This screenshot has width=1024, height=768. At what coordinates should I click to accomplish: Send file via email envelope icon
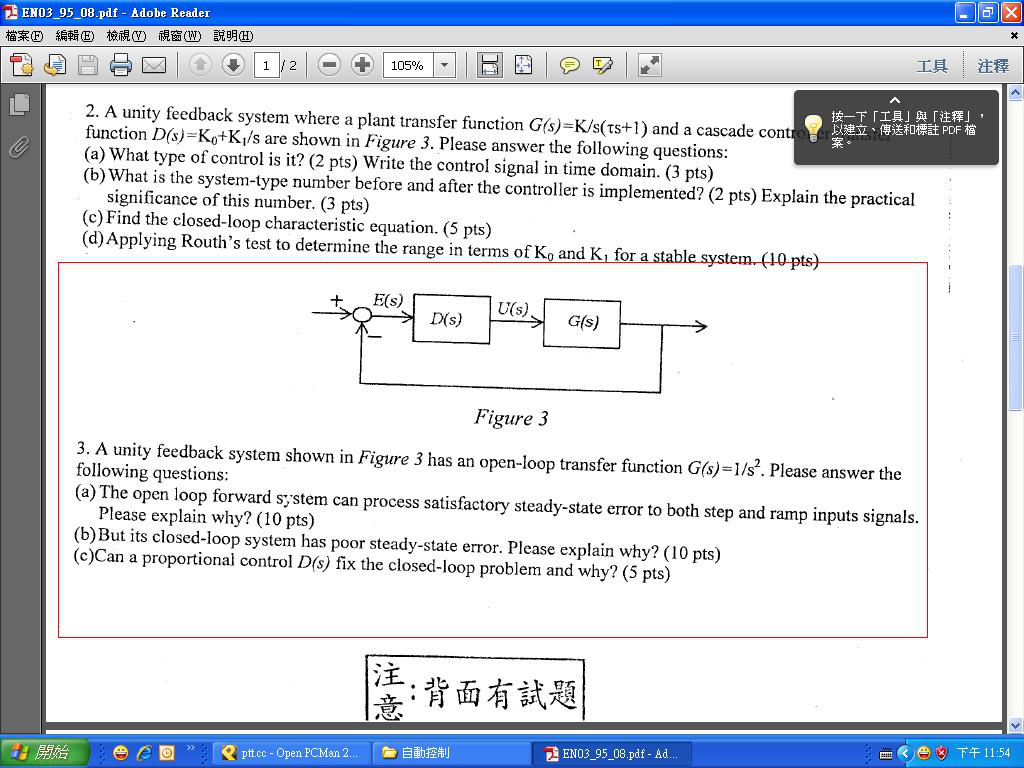(154, 65)
